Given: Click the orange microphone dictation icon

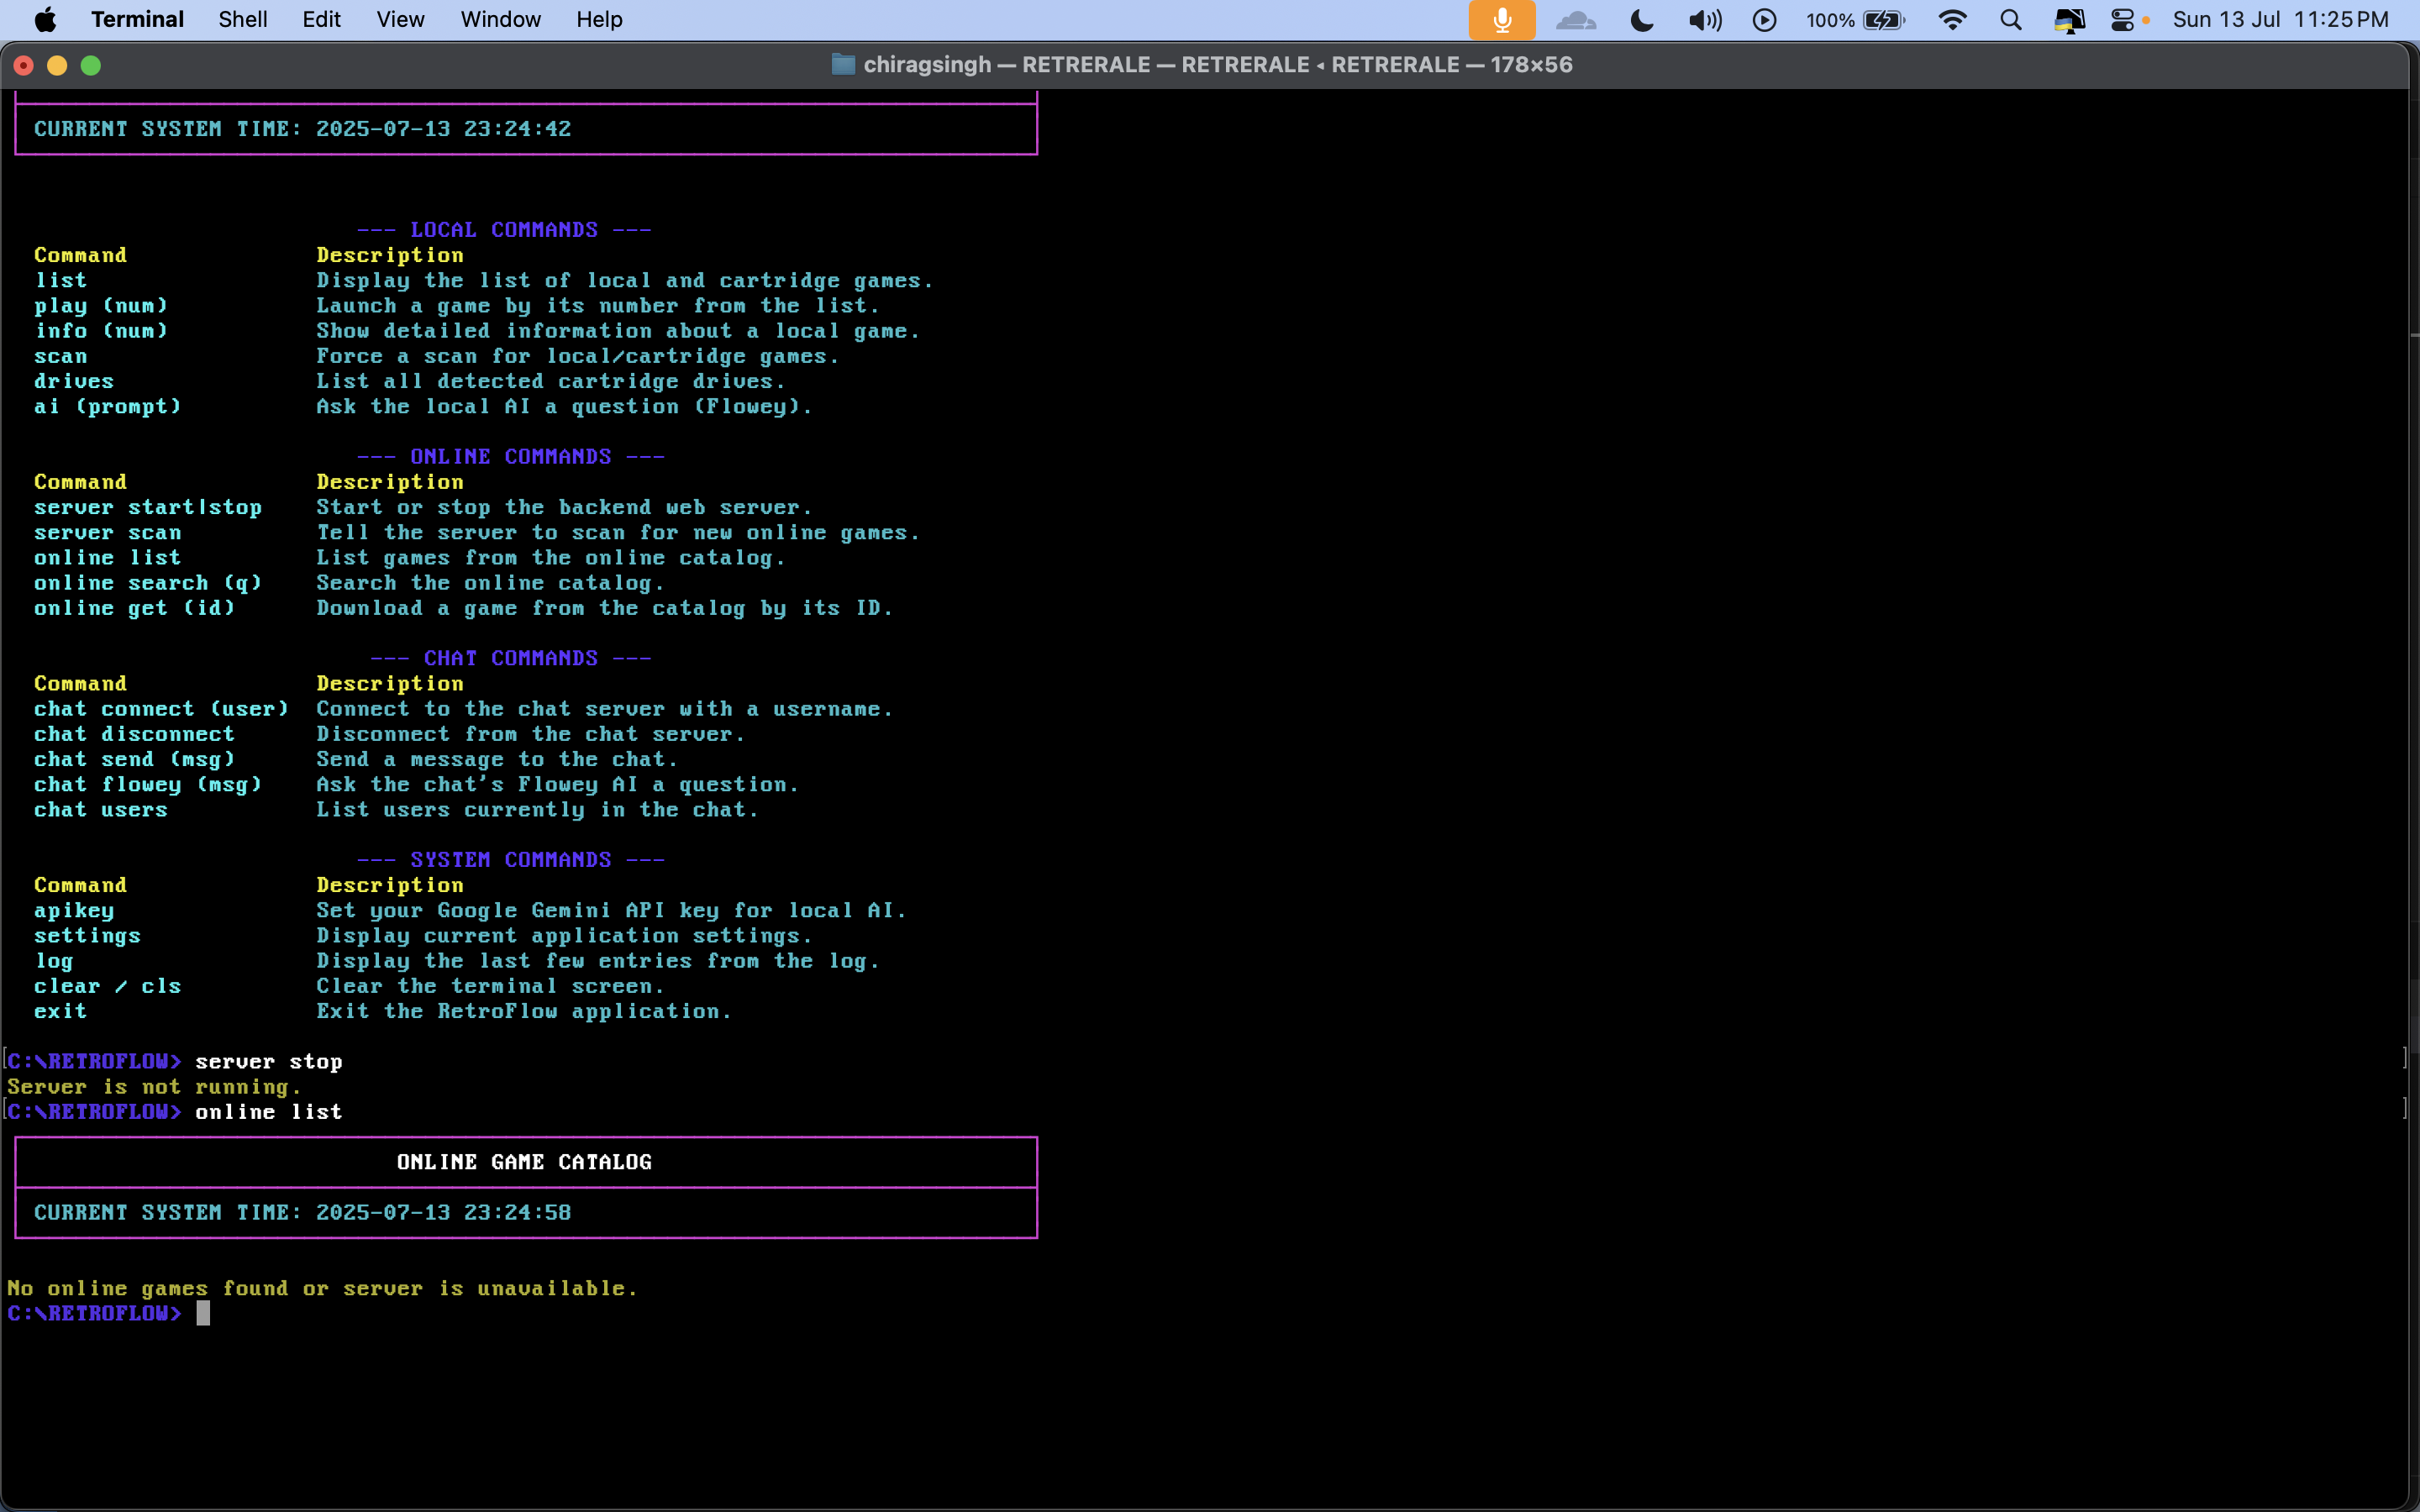Looking at the screenshot, I should (1501, 20).
